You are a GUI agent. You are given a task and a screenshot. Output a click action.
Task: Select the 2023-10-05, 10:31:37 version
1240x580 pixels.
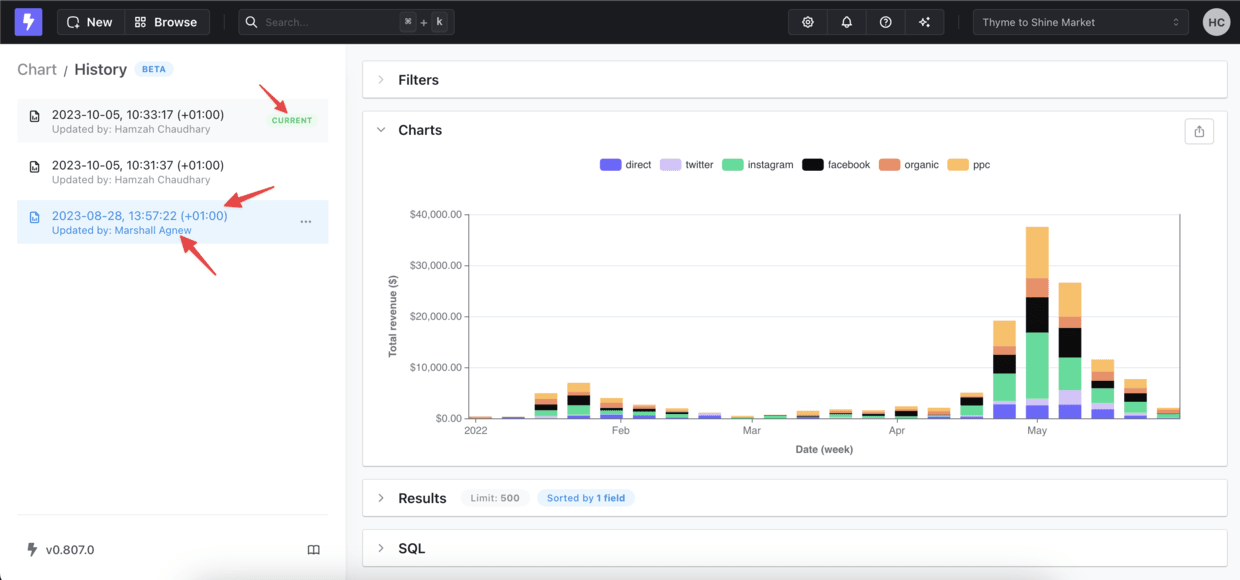(172, 172)
